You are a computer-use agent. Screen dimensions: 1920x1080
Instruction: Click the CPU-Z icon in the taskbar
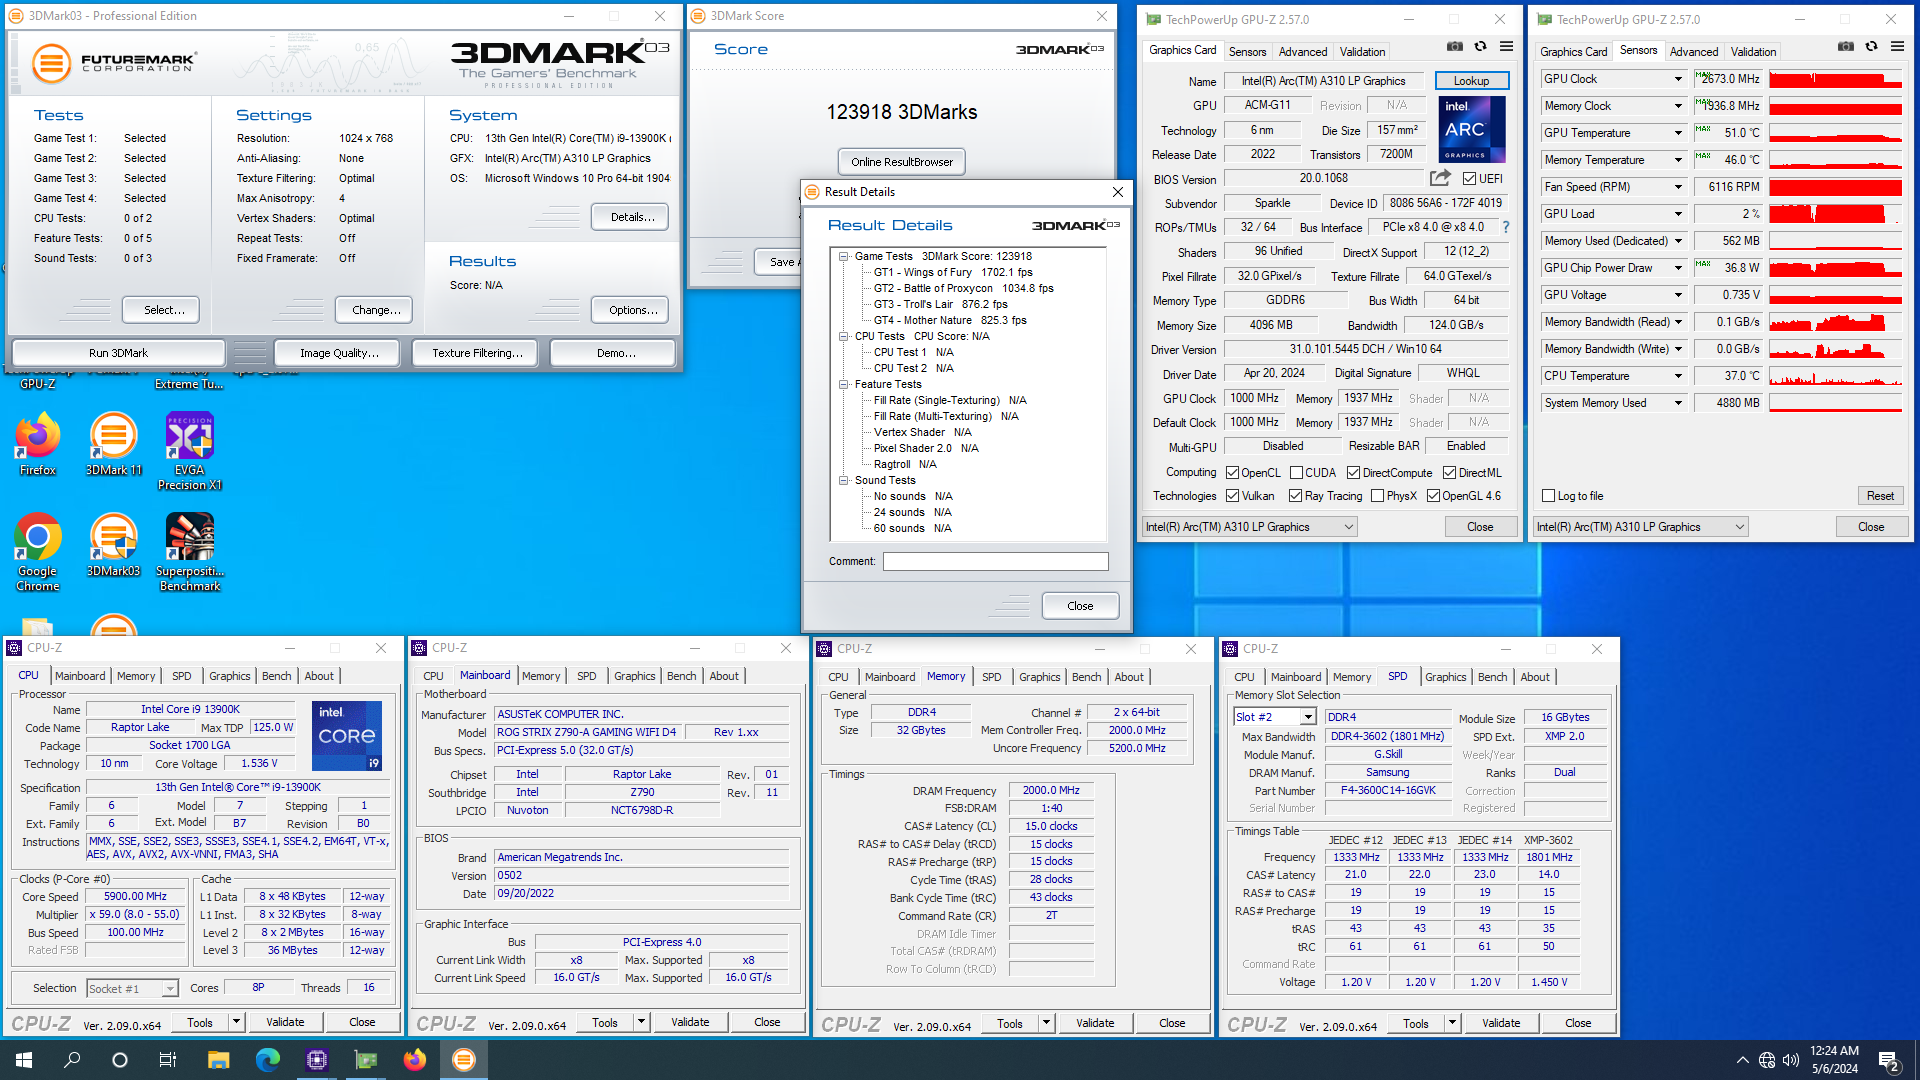click(x=317, y=1060)
